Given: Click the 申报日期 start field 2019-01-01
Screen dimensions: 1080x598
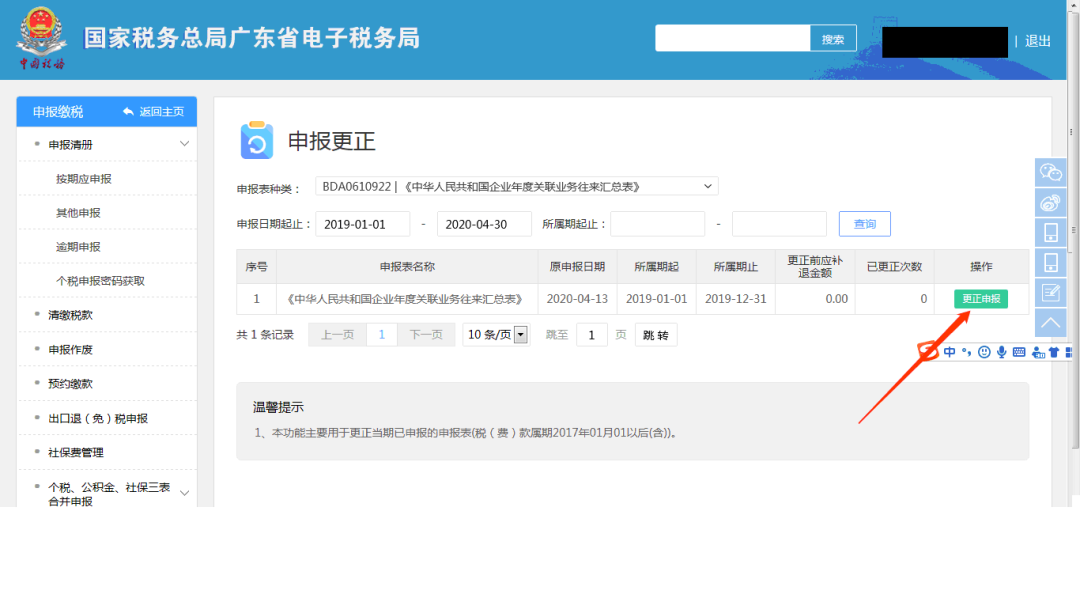Looking at the screenshot, I should coord(362,224).
